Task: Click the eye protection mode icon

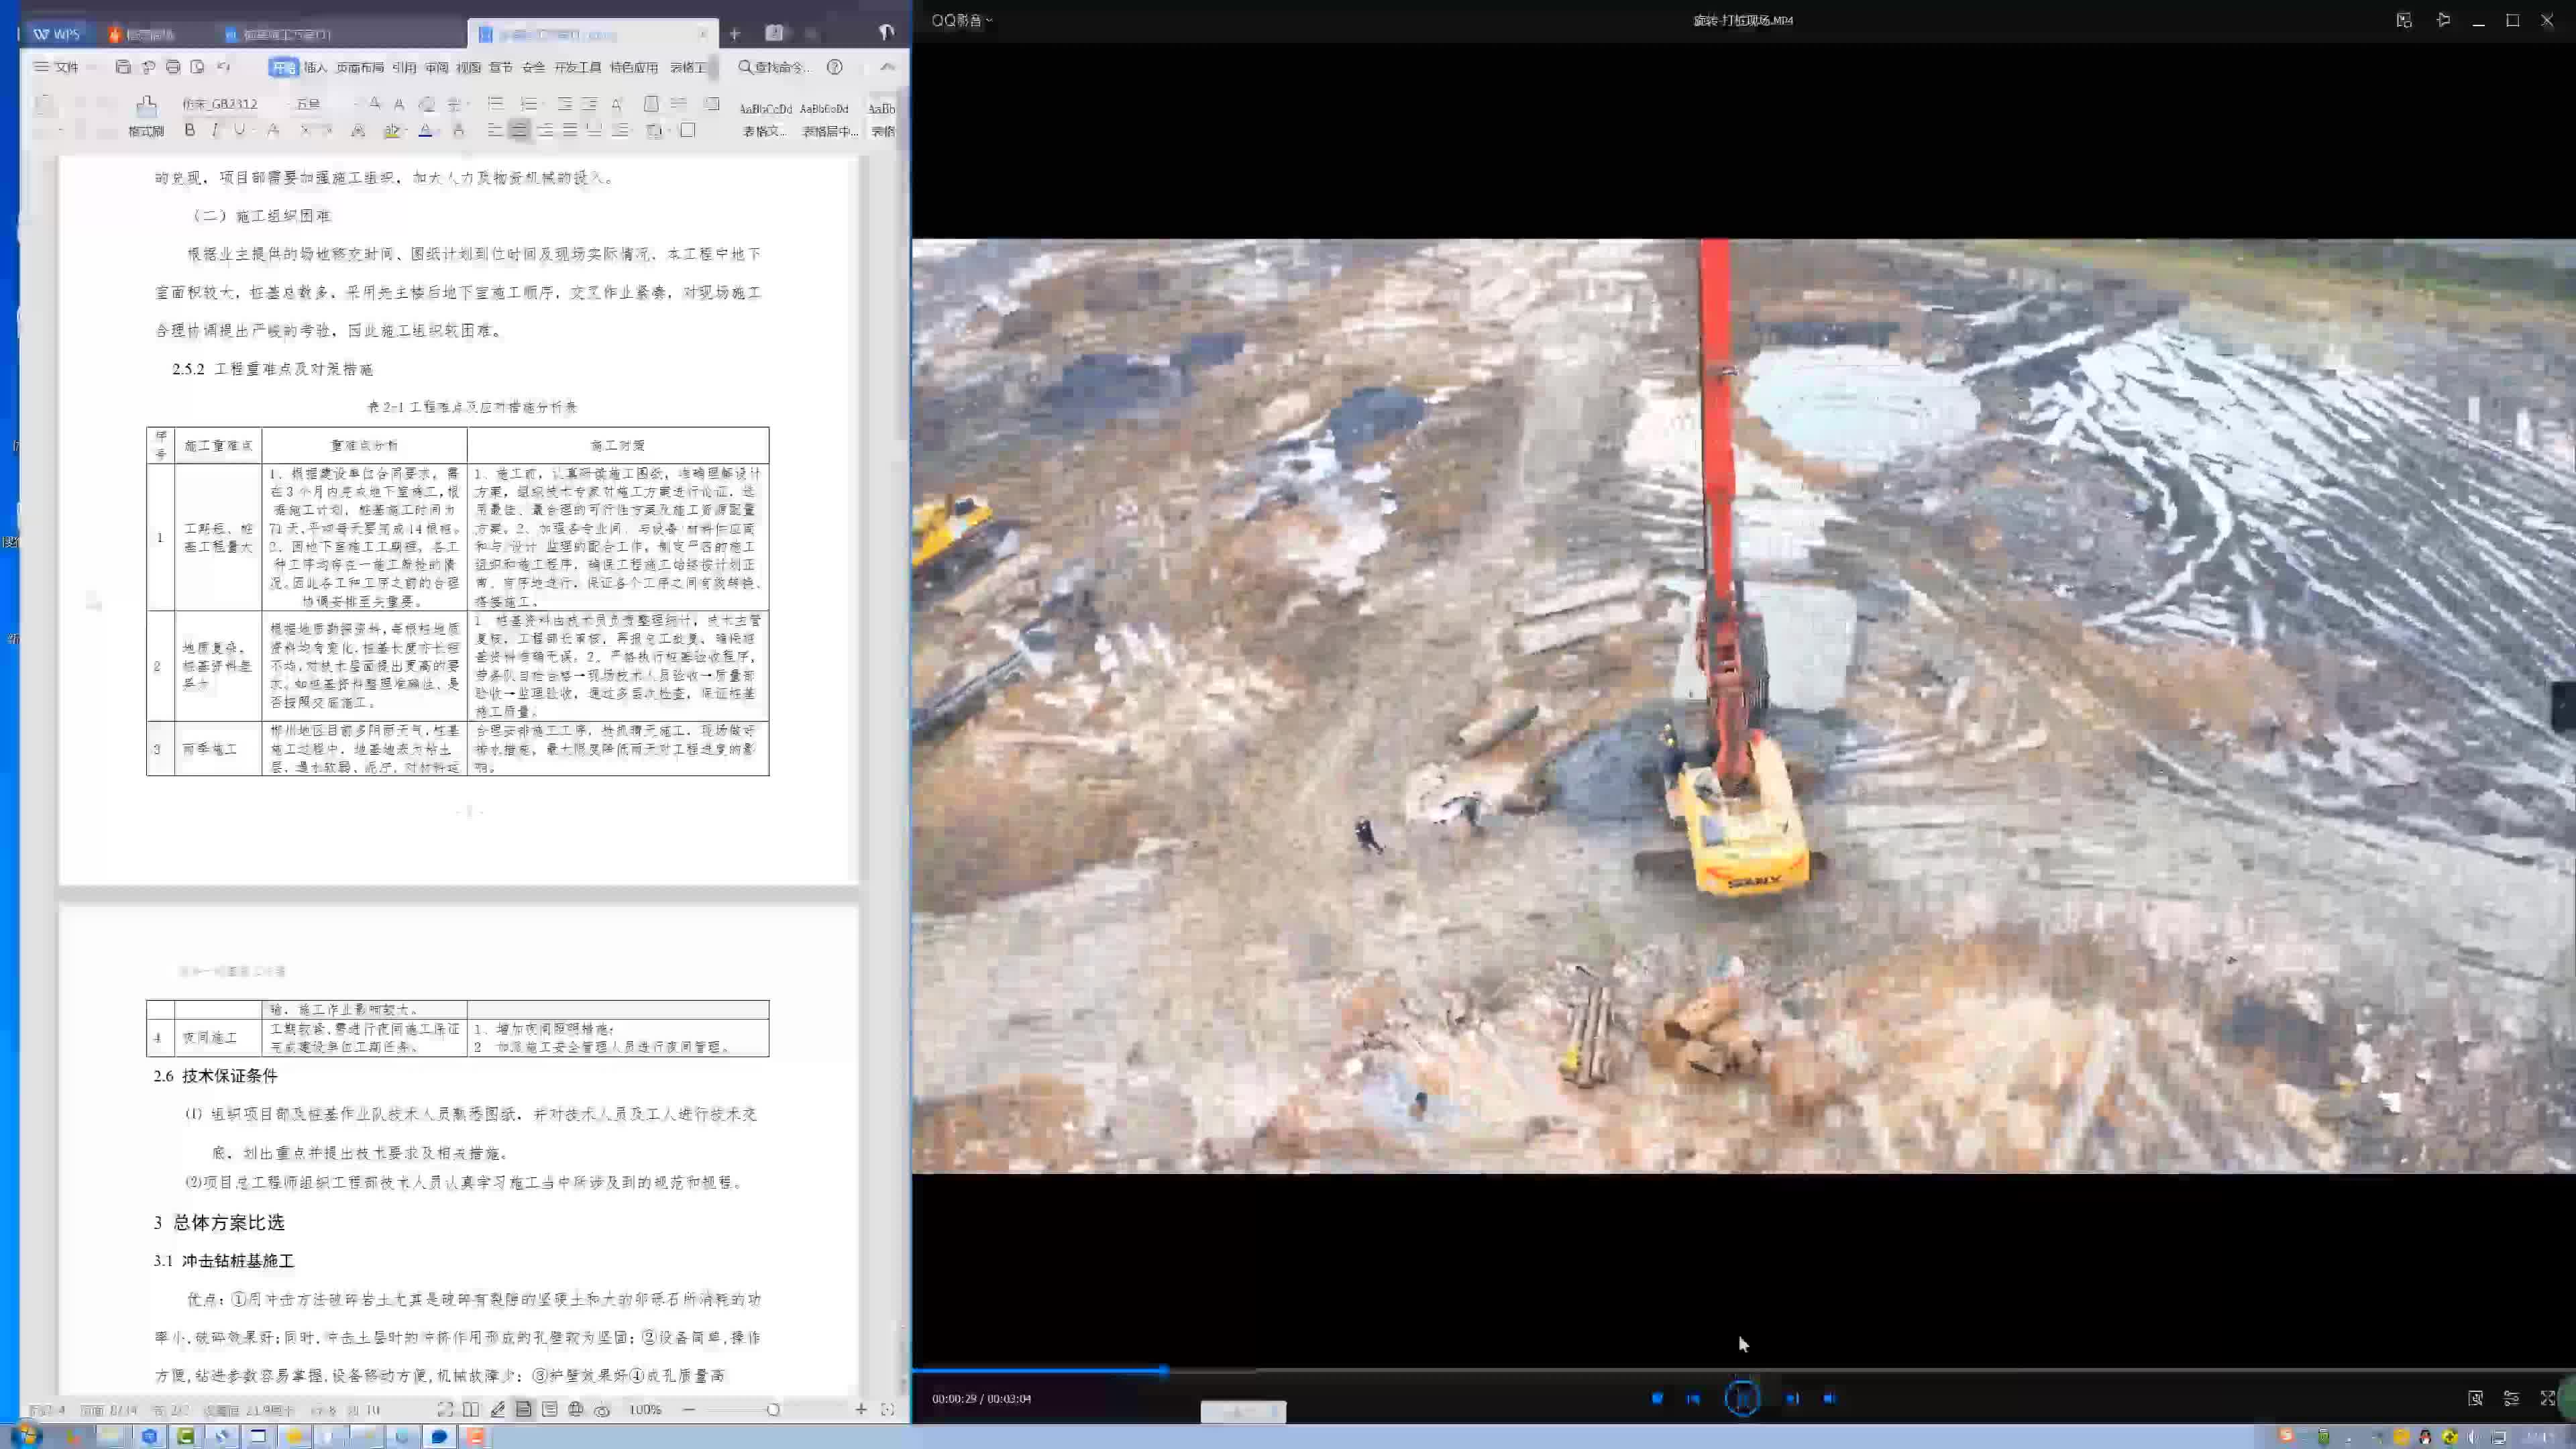Action: click(602, 1410)
